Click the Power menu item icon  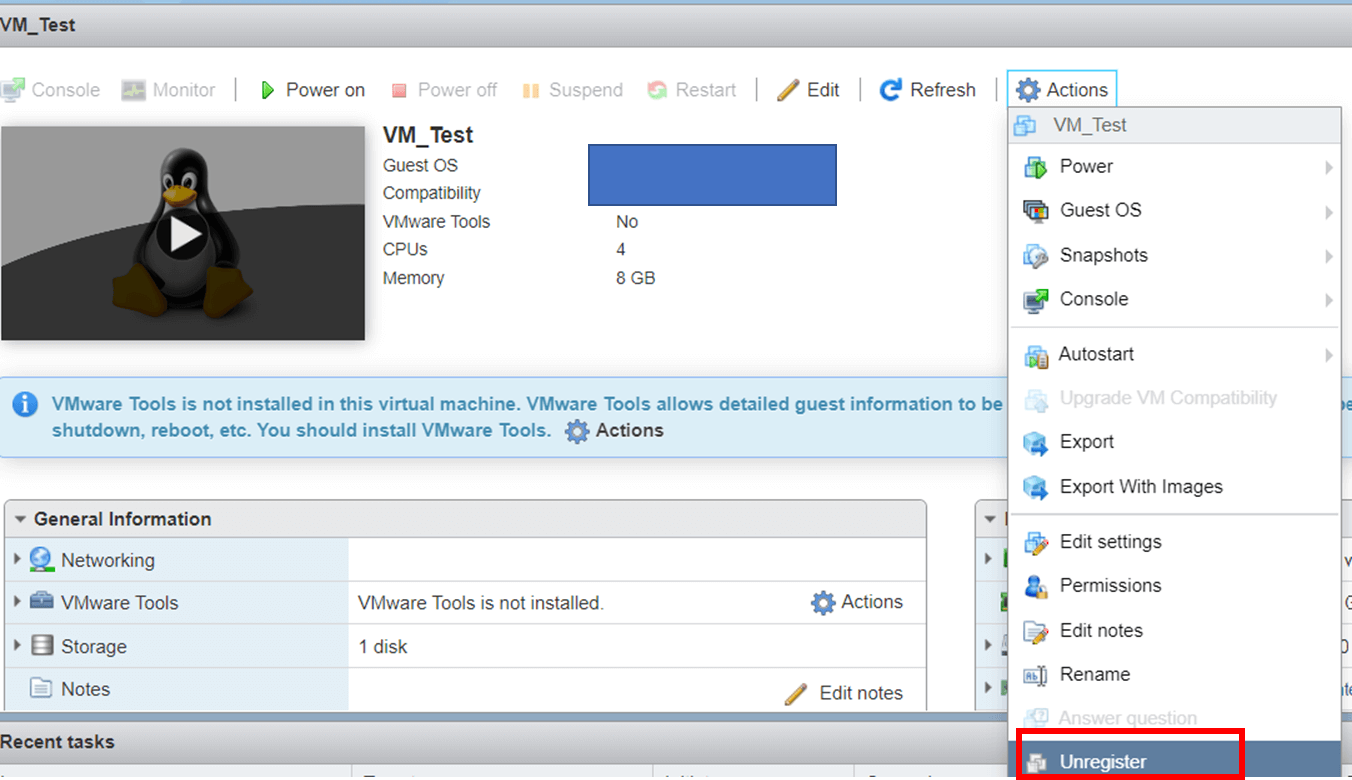pos(1035,167)
